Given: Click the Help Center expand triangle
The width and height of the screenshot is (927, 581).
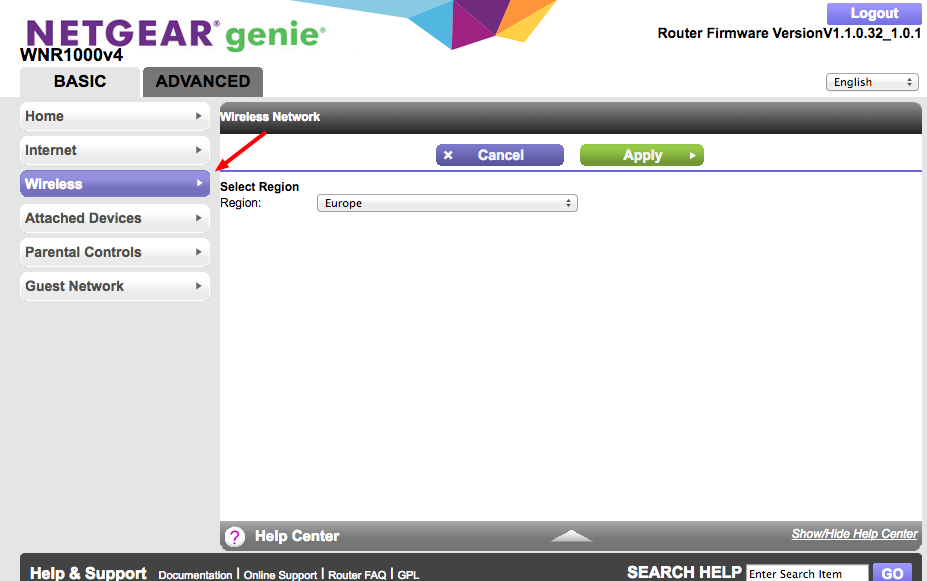Looking at the screenshot, I should point(571,536).
